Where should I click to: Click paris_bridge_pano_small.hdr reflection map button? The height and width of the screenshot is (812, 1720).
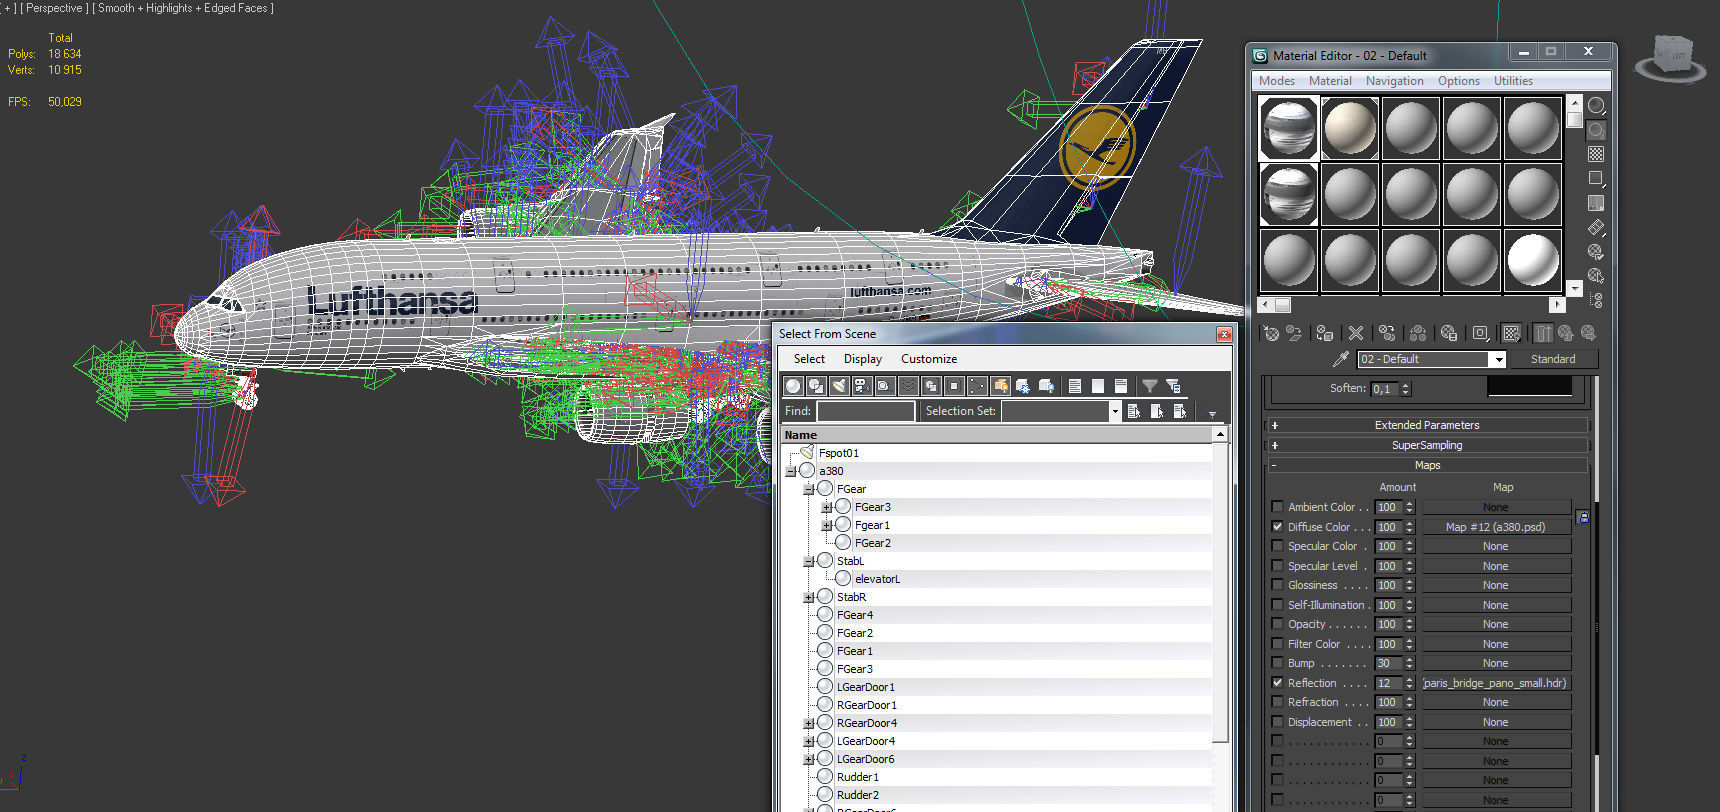point(1496,683)
